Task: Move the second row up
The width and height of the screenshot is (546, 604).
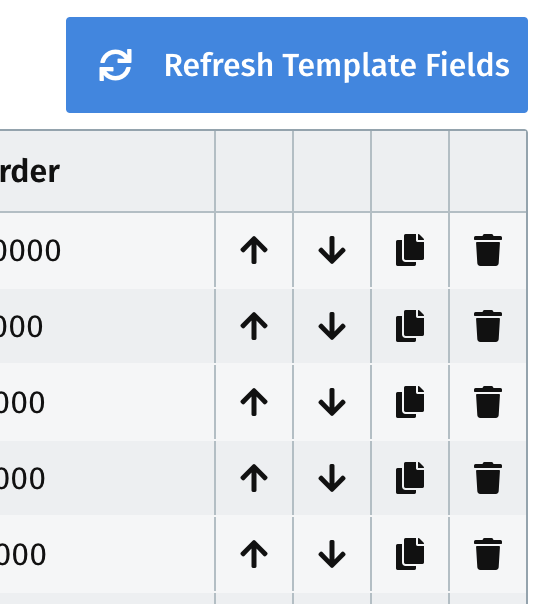Action: coord(254,326)
